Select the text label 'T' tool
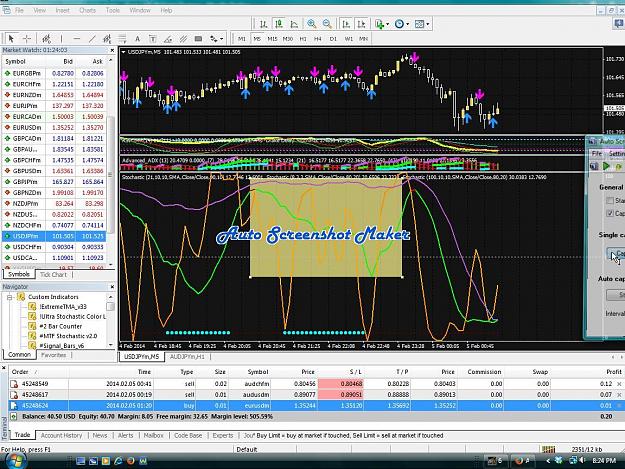 click(x=153, y=39)
